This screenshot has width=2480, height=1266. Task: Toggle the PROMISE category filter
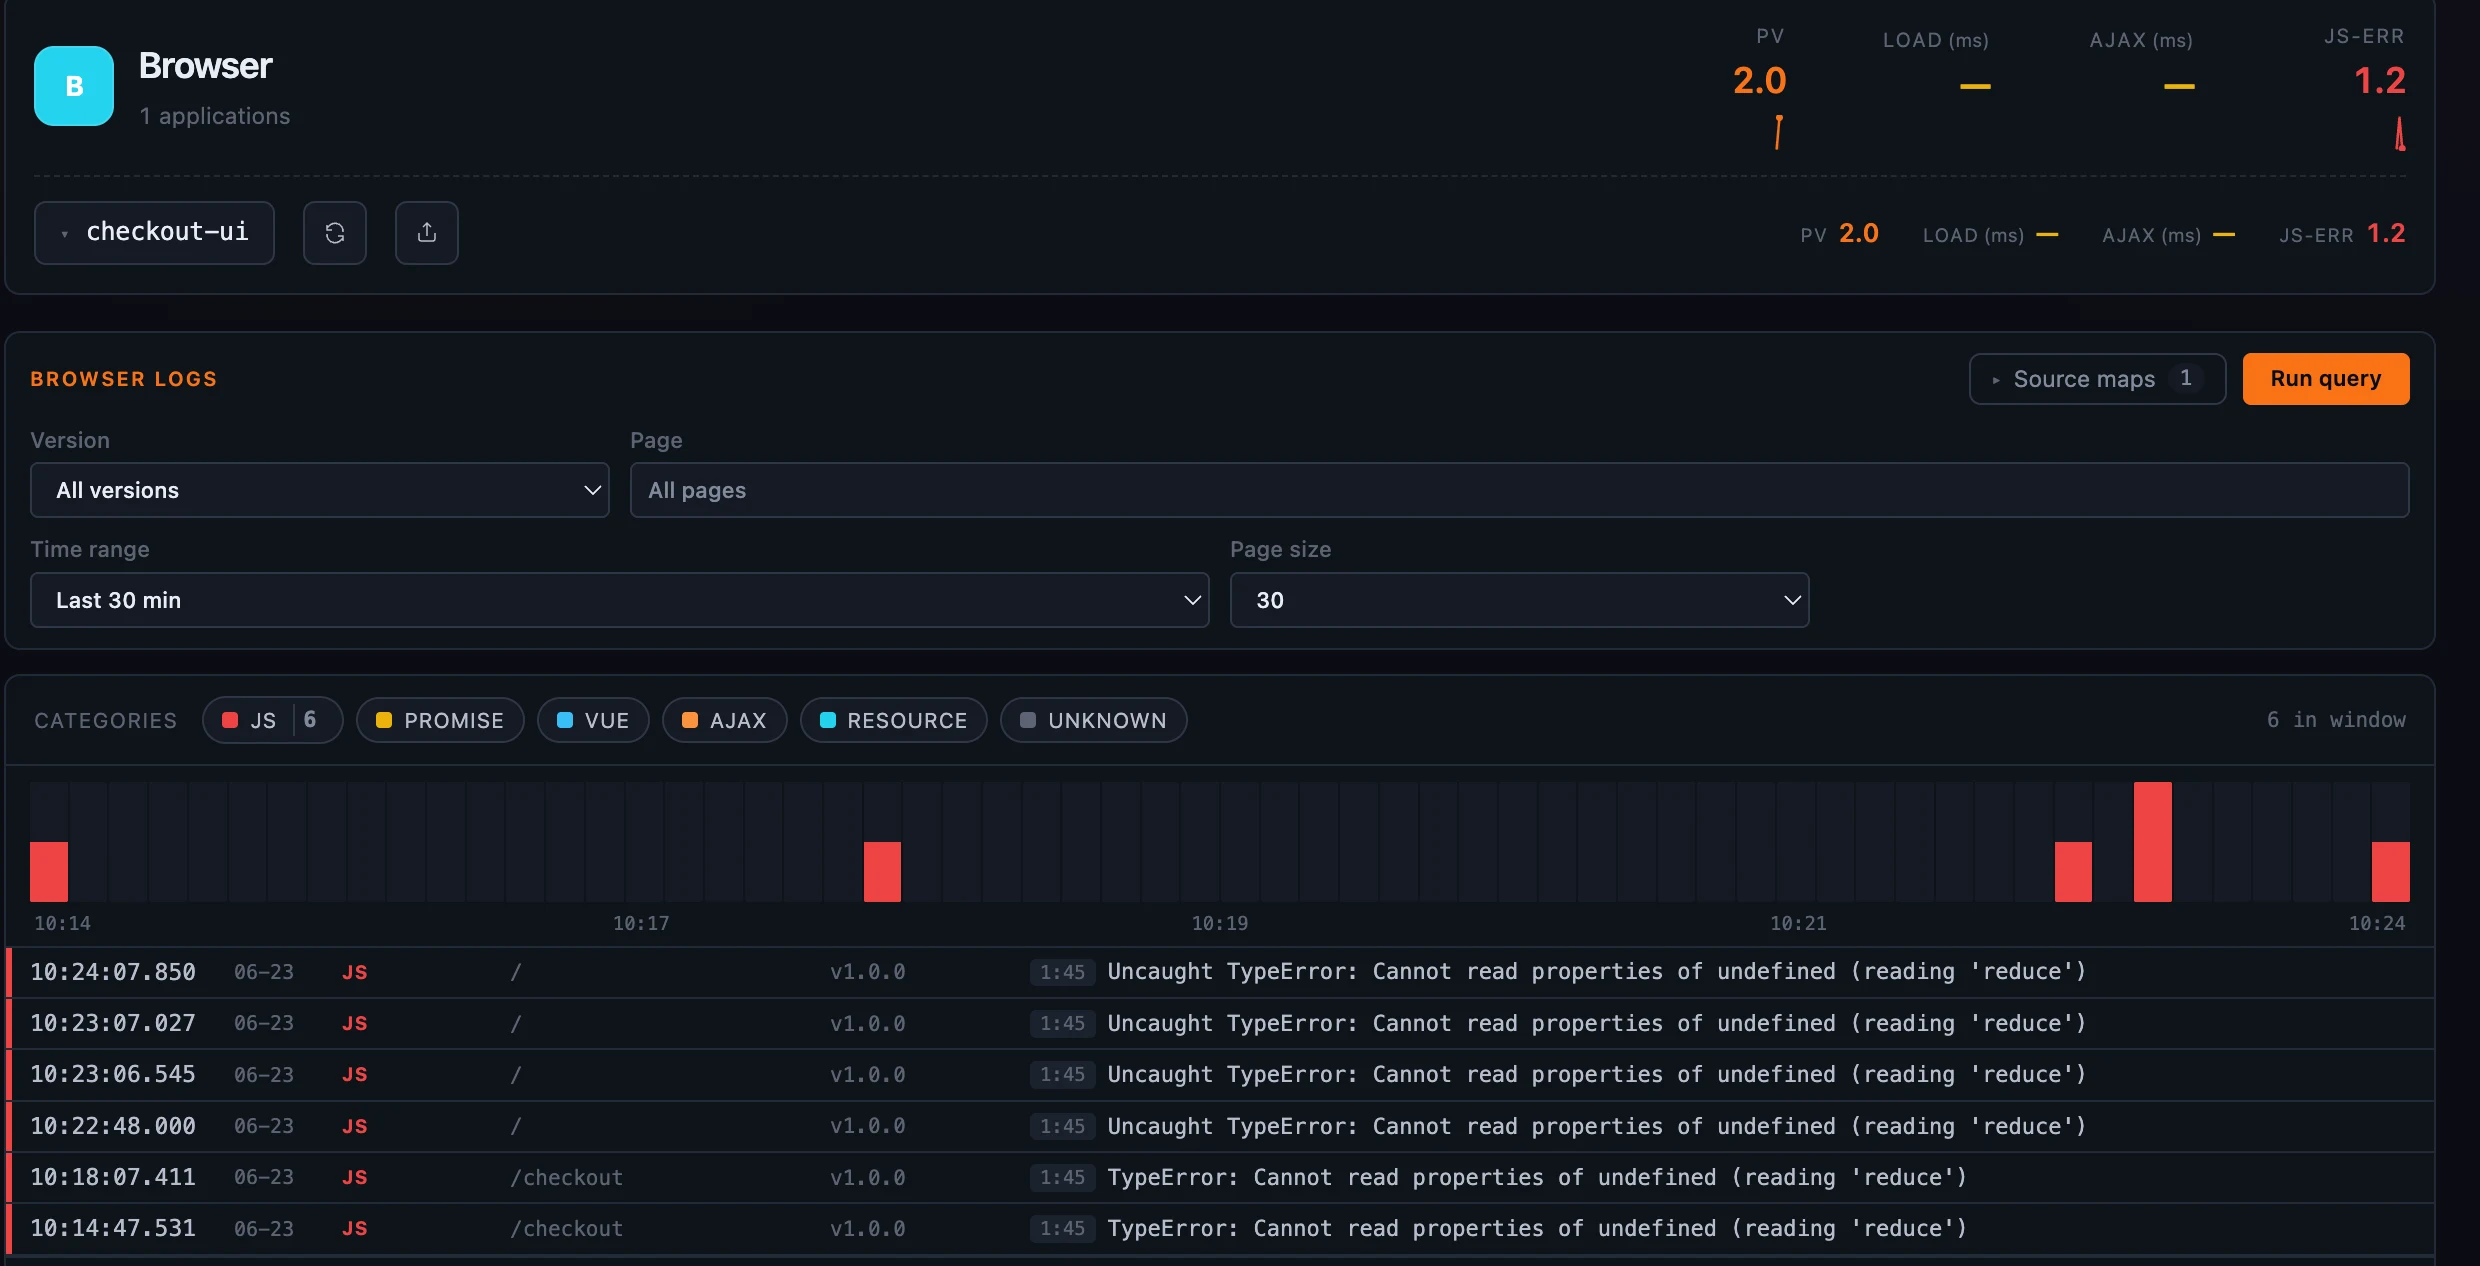[440, 720]
